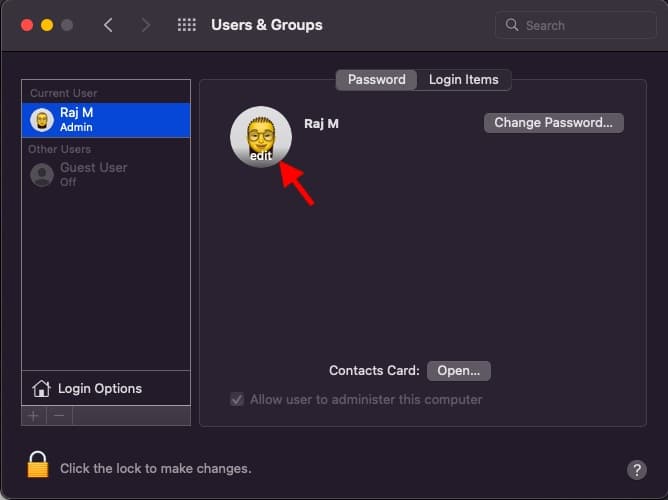This screenshot has width=668, height=500.
Task: Select the Password tab
Action: tap(376, 80)
